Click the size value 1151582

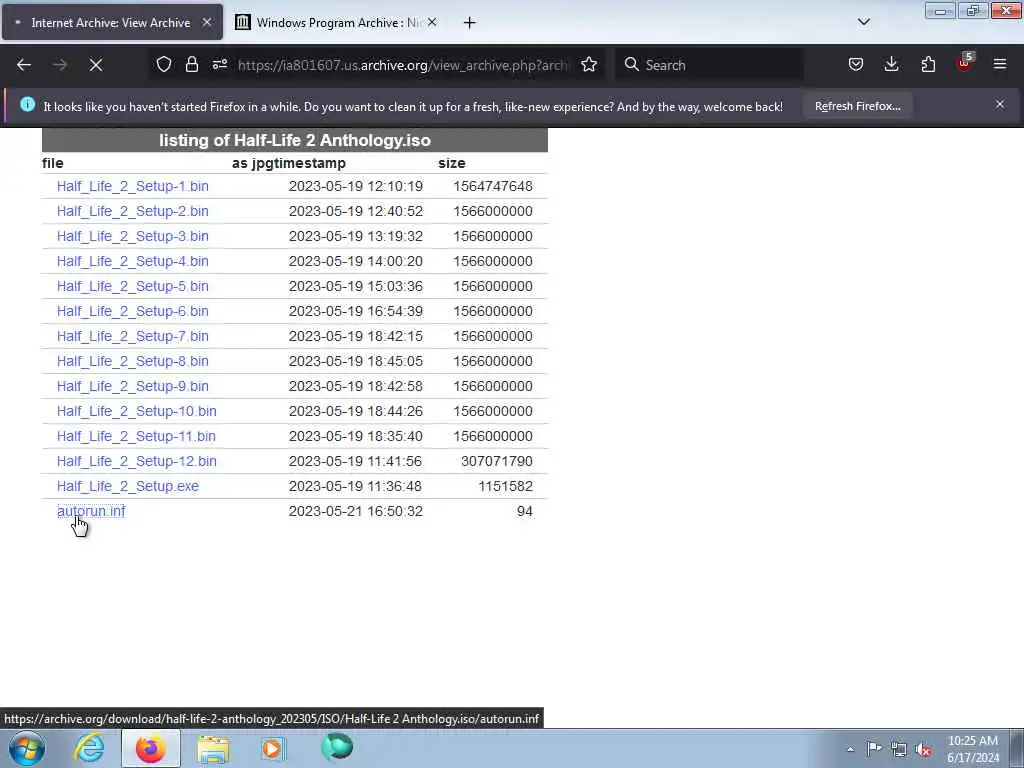tap(505, 486)
